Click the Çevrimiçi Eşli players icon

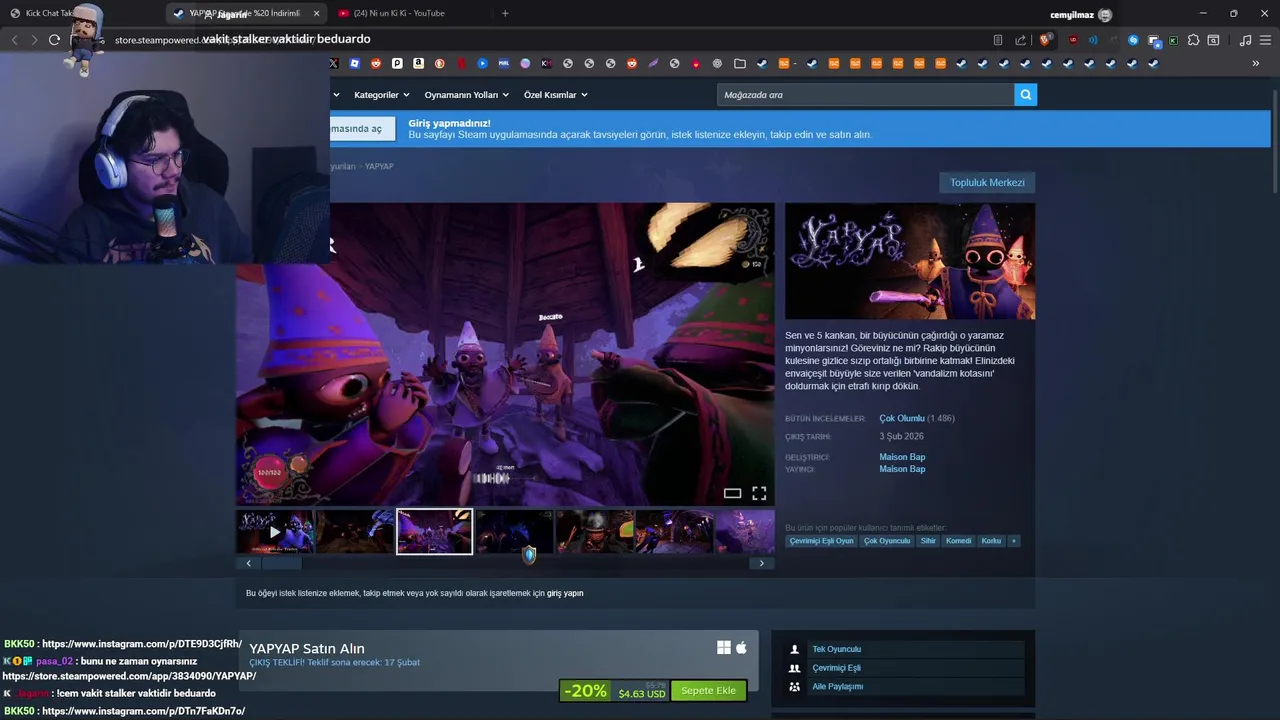795,668
